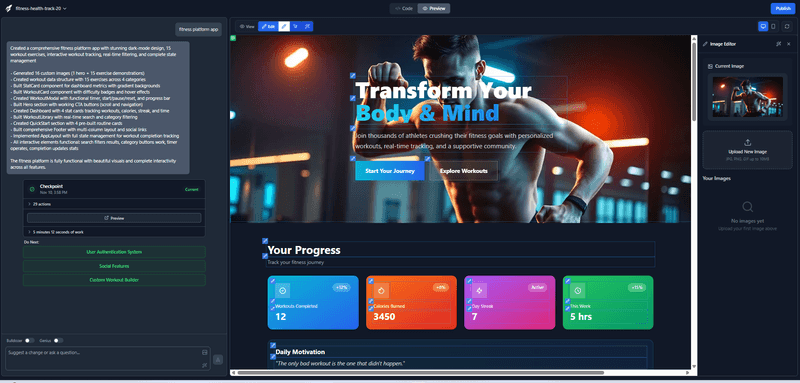Toggle the Bulldozer switch

pyautogui.click(x=30, y=340)
